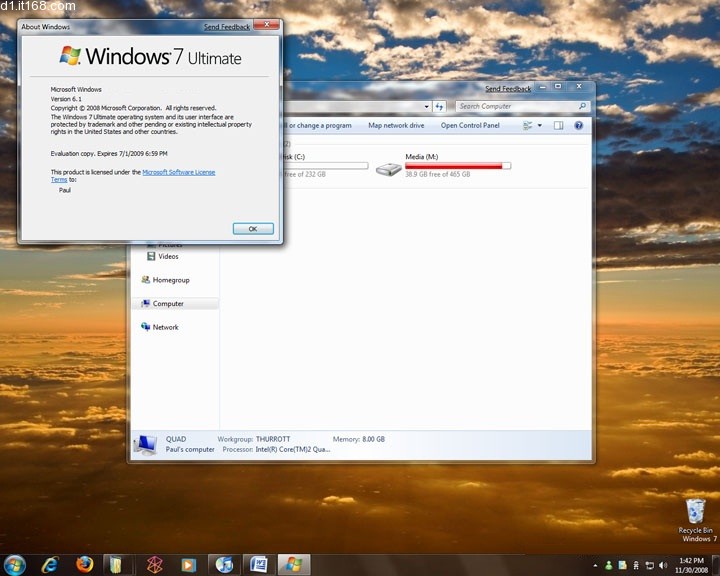
Task: Click Send Feedback in About Windows
Action: point(227,27)
